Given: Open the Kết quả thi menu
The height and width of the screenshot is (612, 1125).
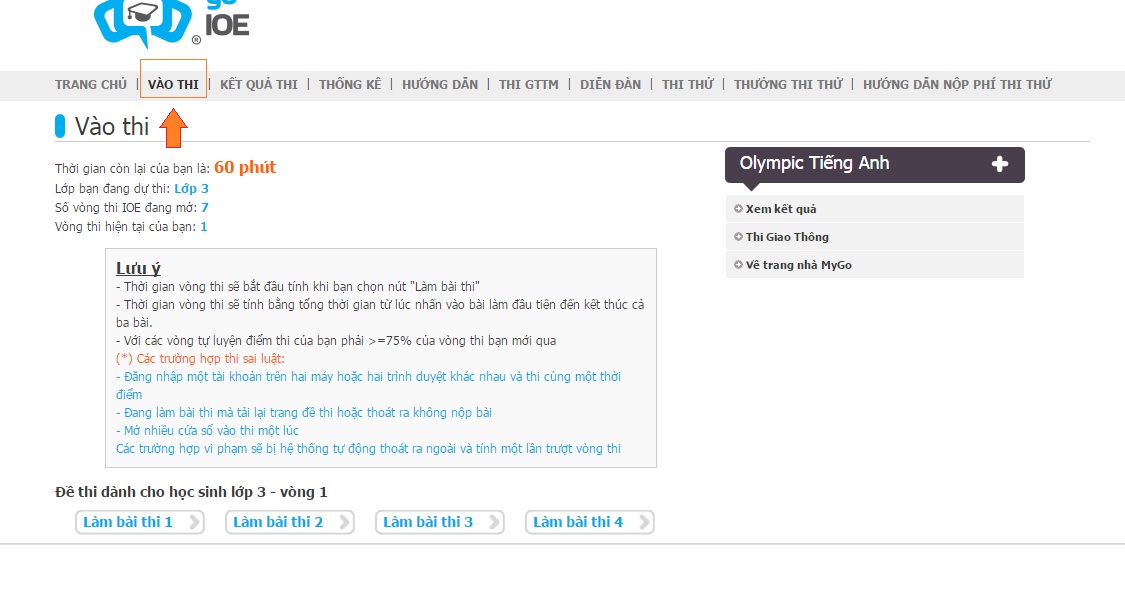Looking at the screenshot, I should (258, 85).
